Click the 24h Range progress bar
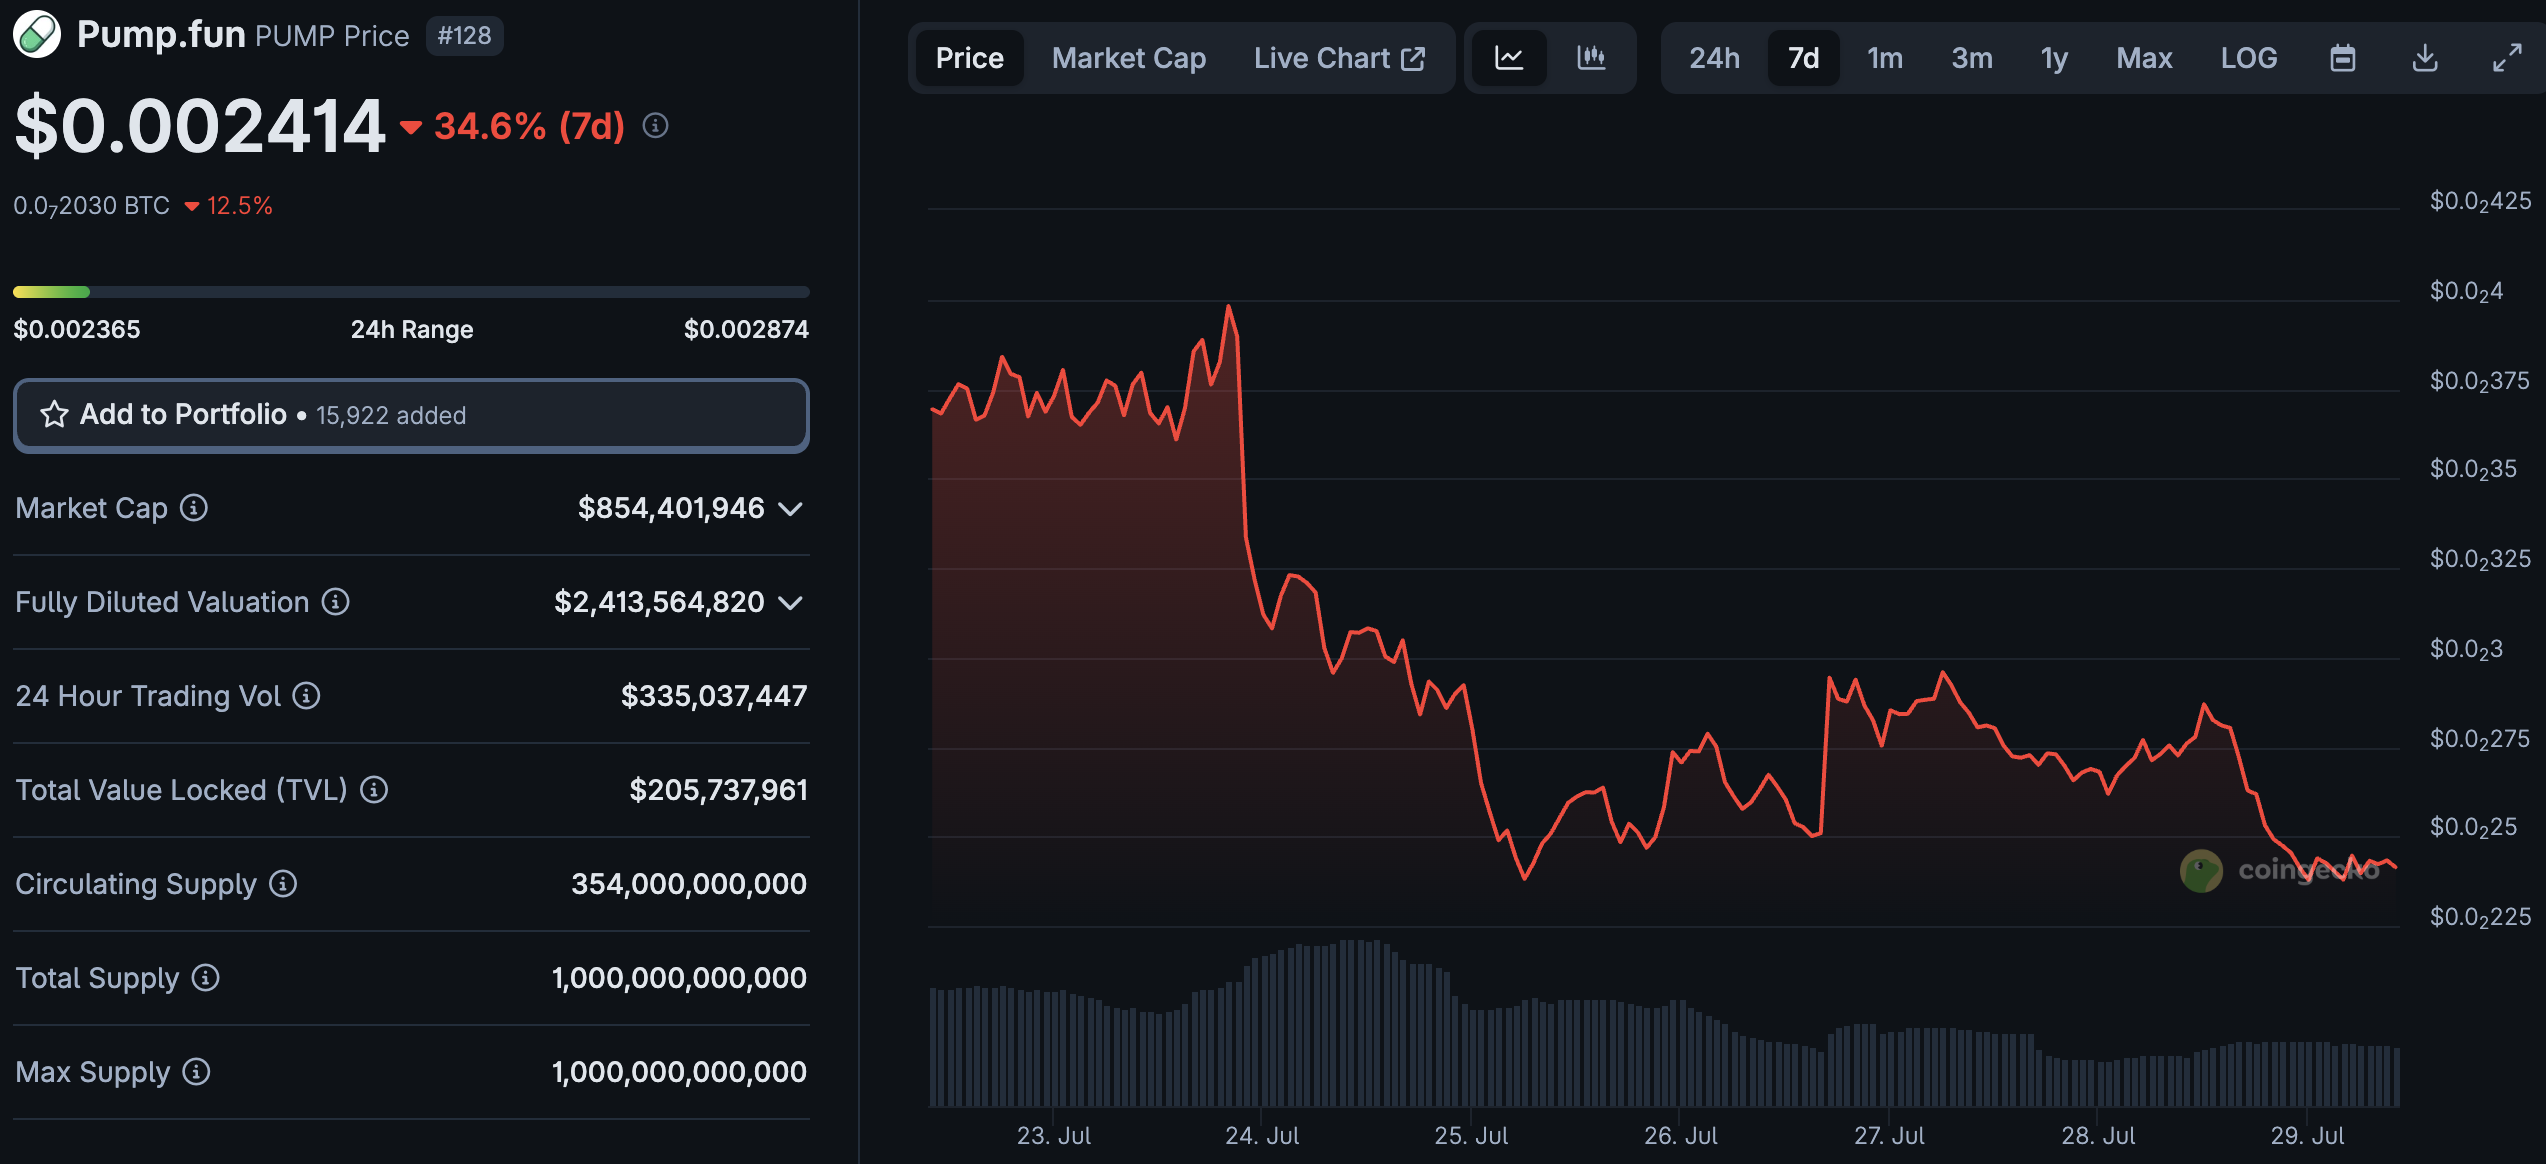 click(411, 291)
